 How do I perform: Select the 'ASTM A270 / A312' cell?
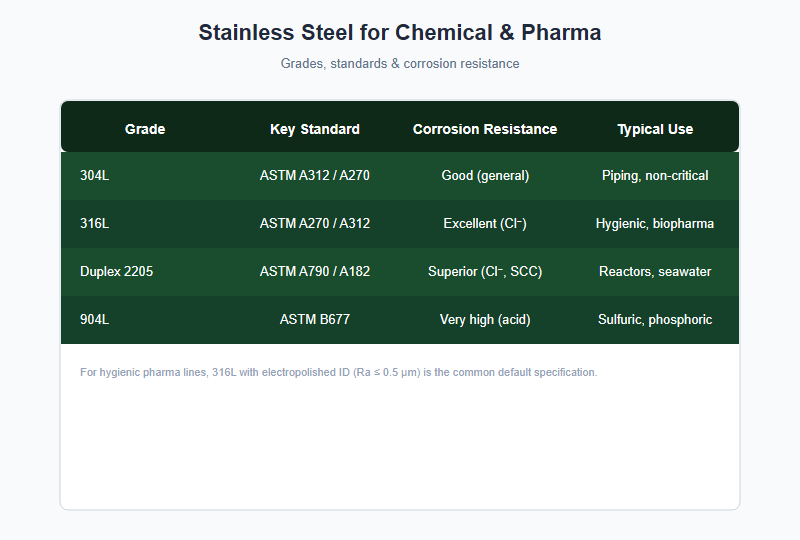pyautogui.click(x=315, y=224)
